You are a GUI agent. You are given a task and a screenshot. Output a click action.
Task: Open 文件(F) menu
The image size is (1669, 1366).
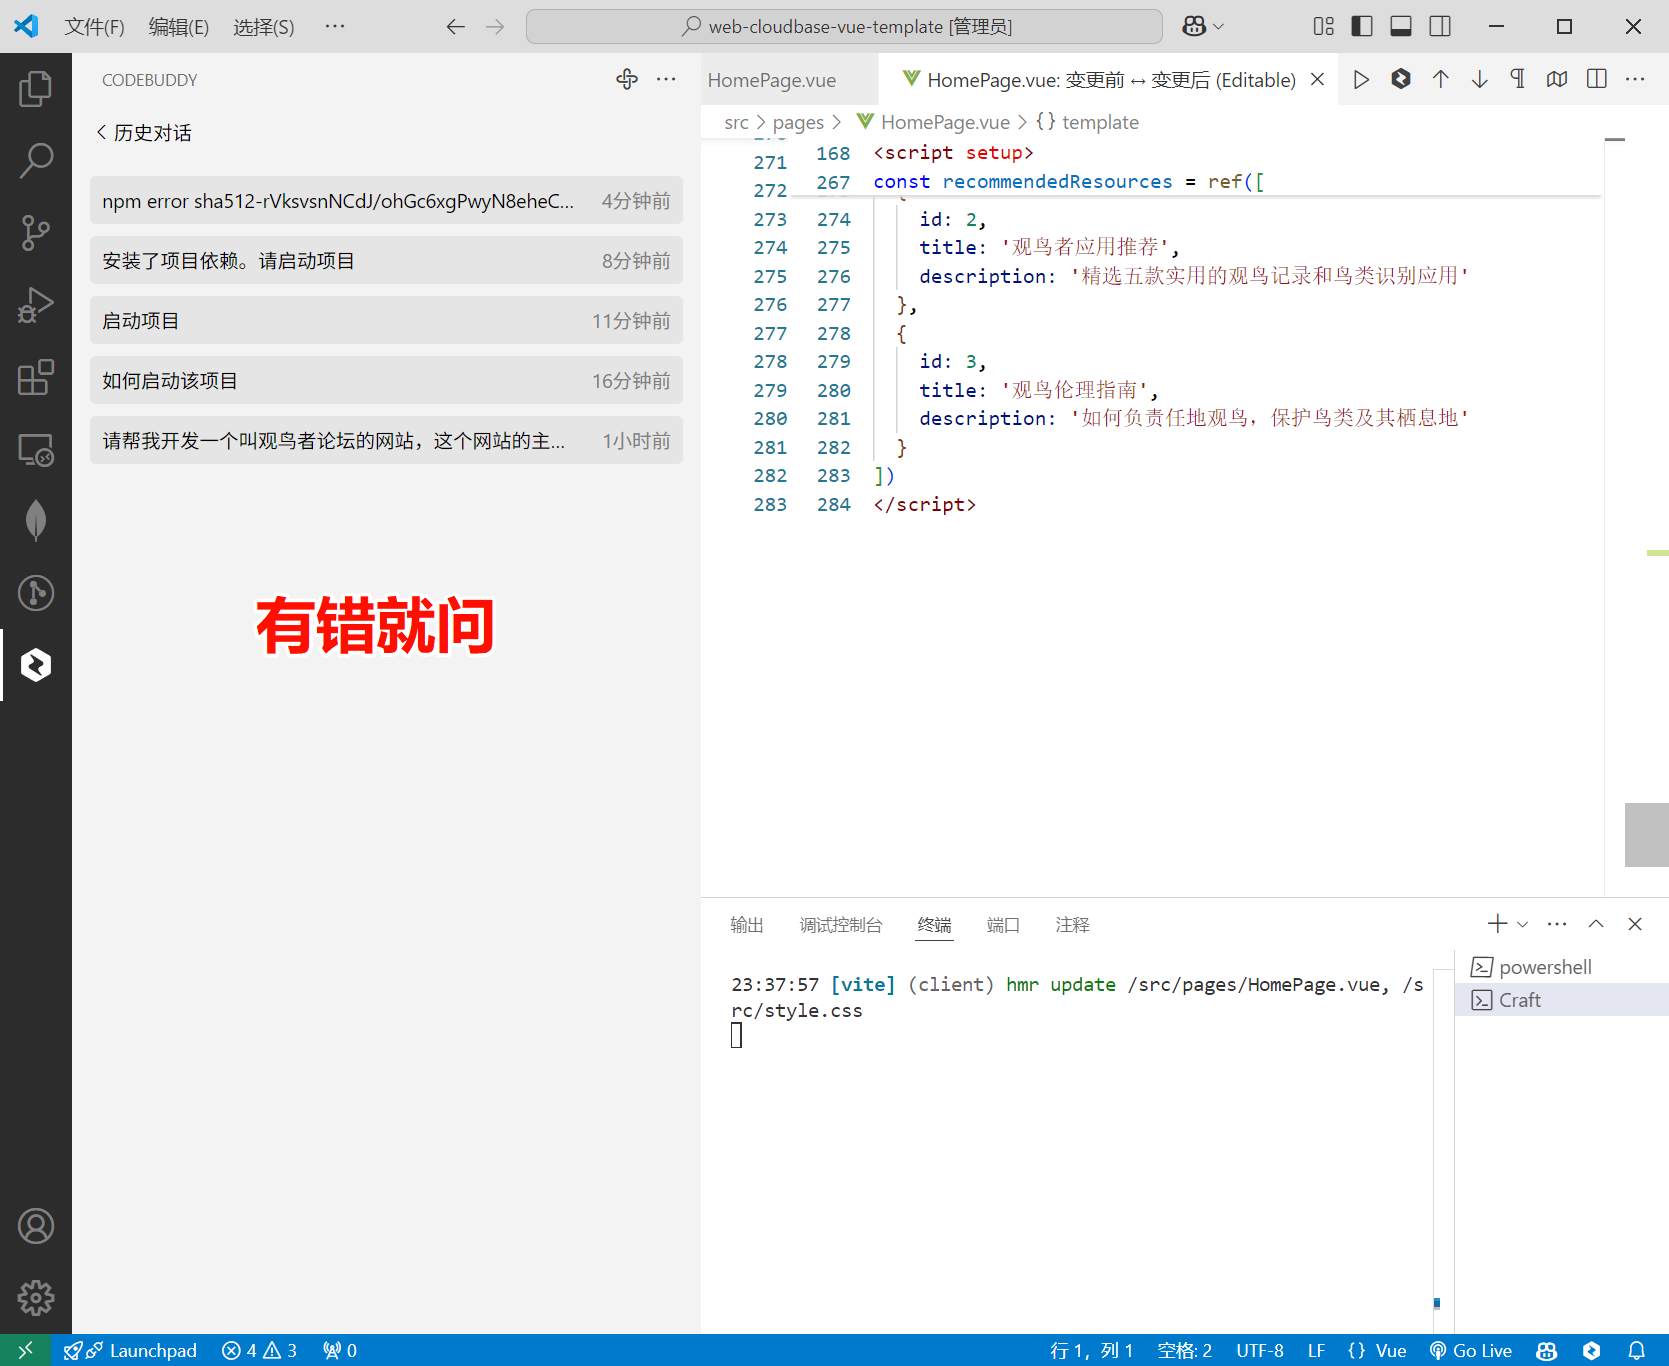[x=95, y=26]
